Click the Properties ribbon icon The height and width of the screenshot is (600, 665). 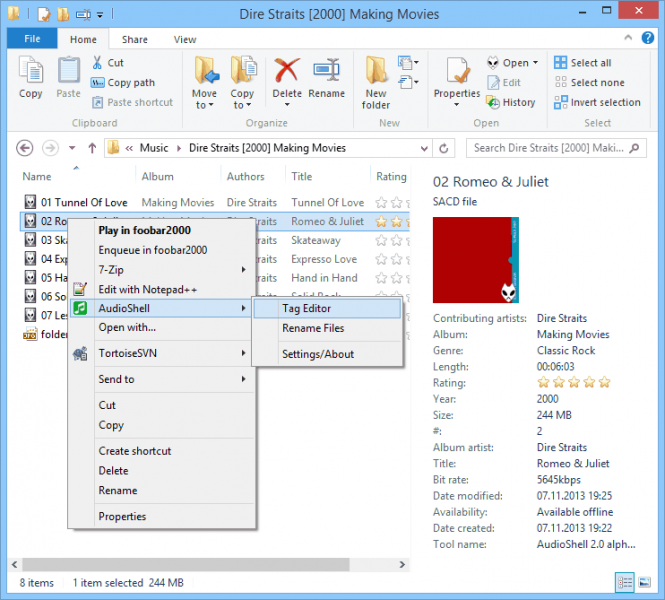tap(457, 70)
